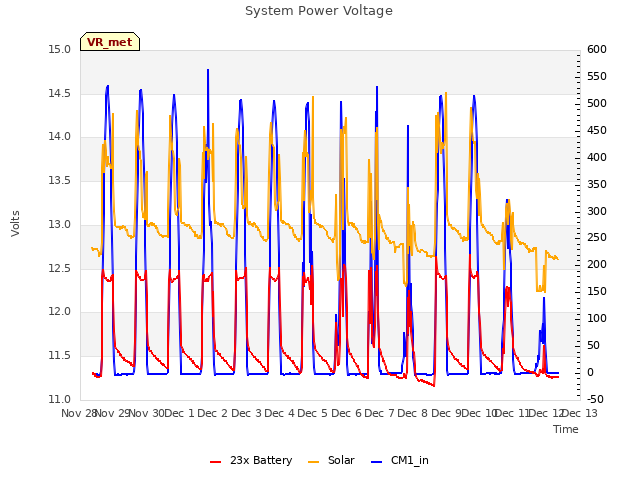This screenshot has height=480, width=640.
Task: Click the Nov 28 date label
Action: pos(79,413)
